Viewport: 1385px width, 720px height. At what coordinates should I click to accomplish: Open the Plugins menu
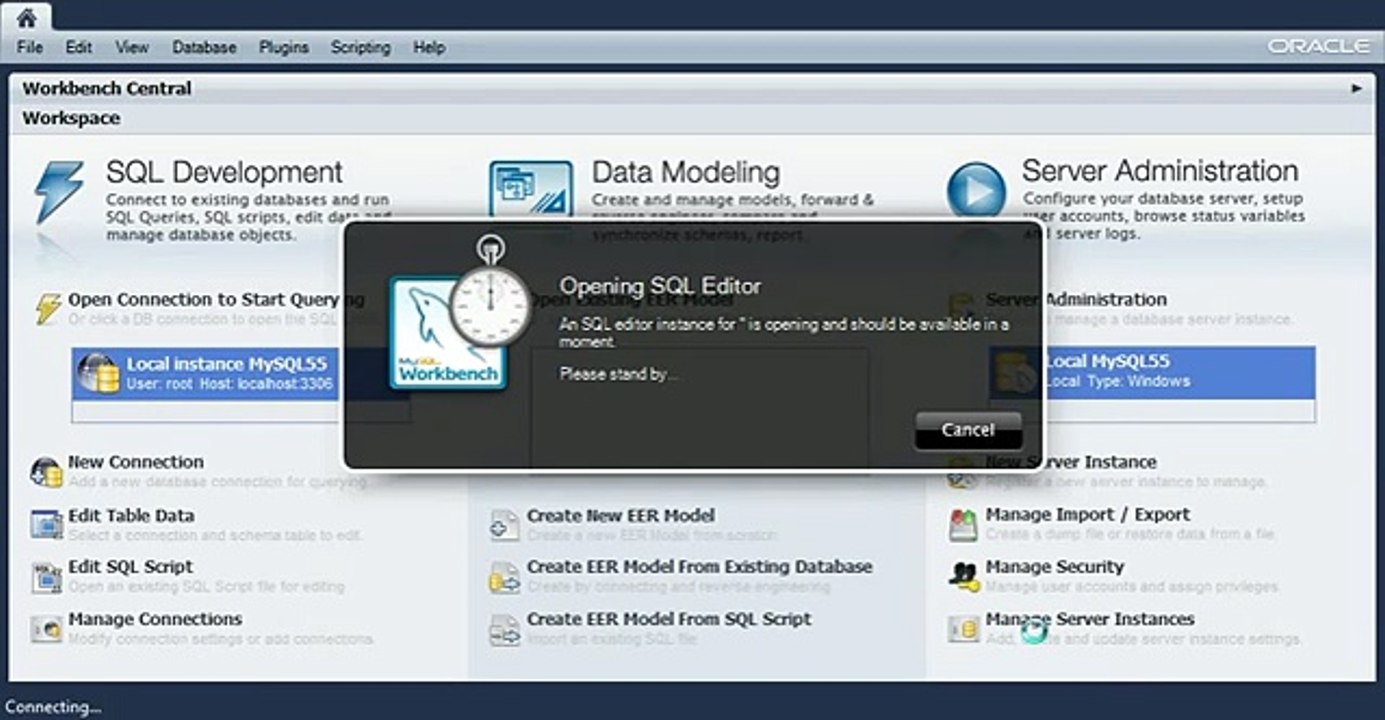[284, 47]
